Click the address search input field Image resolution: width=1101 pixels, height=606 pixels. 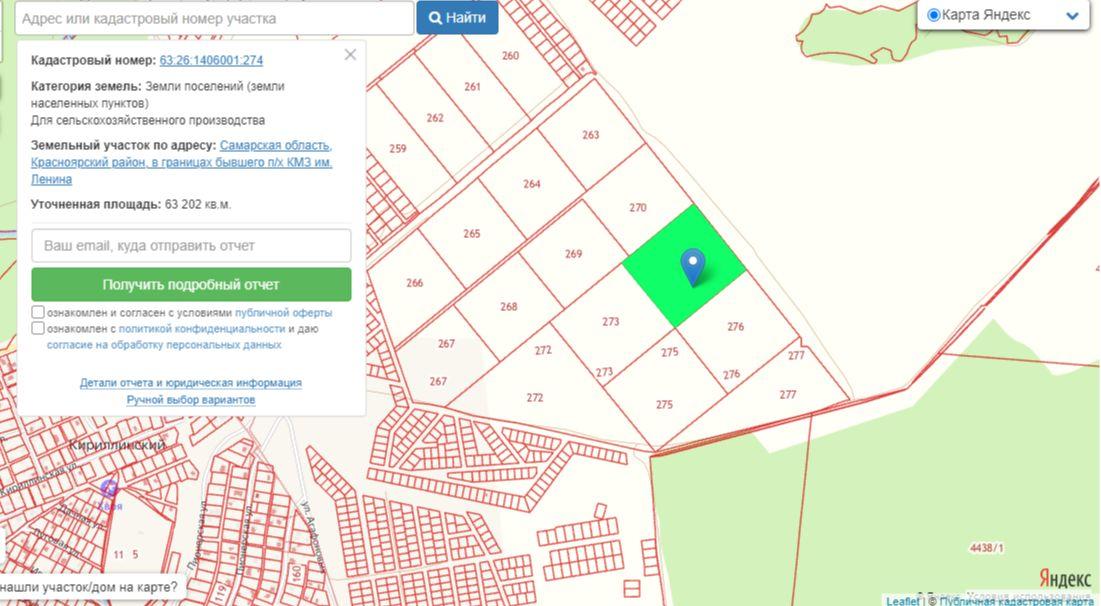coord(214,18)
